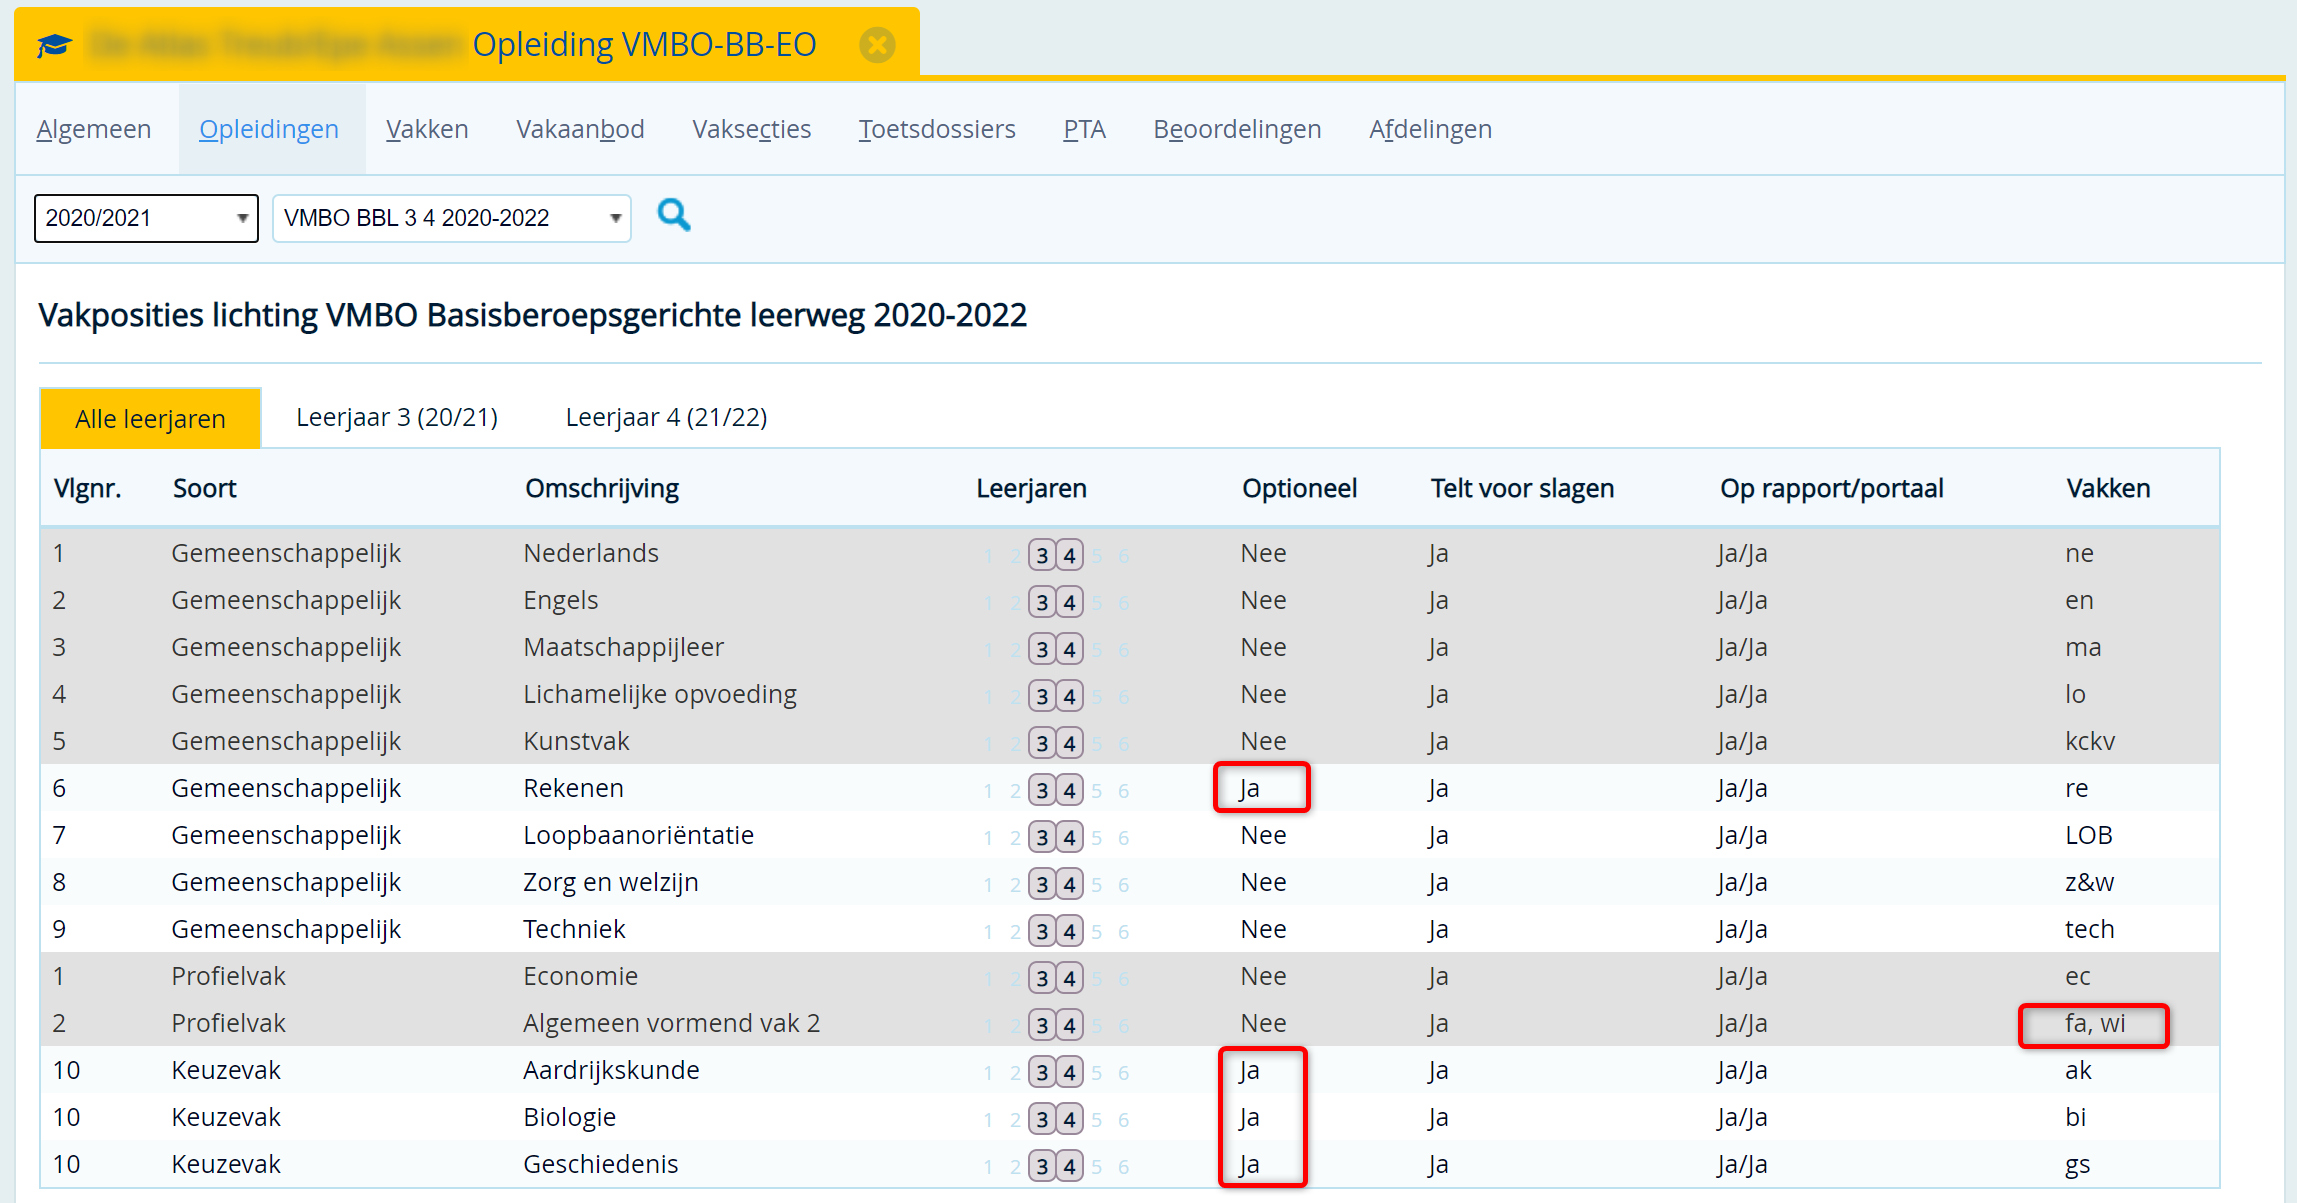Go to the Afdelingen tab
The height and width of the screenshot is (1203, 2297).
coord(1430,129)
